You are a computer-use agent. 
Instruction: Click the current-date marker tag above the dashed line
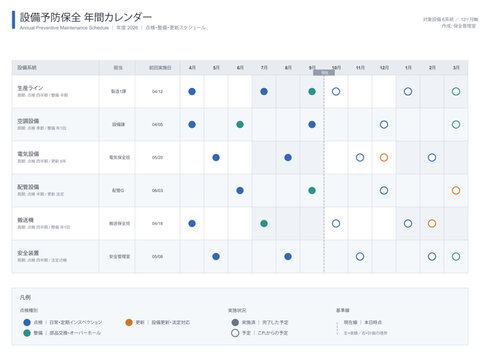coord(324,72)
